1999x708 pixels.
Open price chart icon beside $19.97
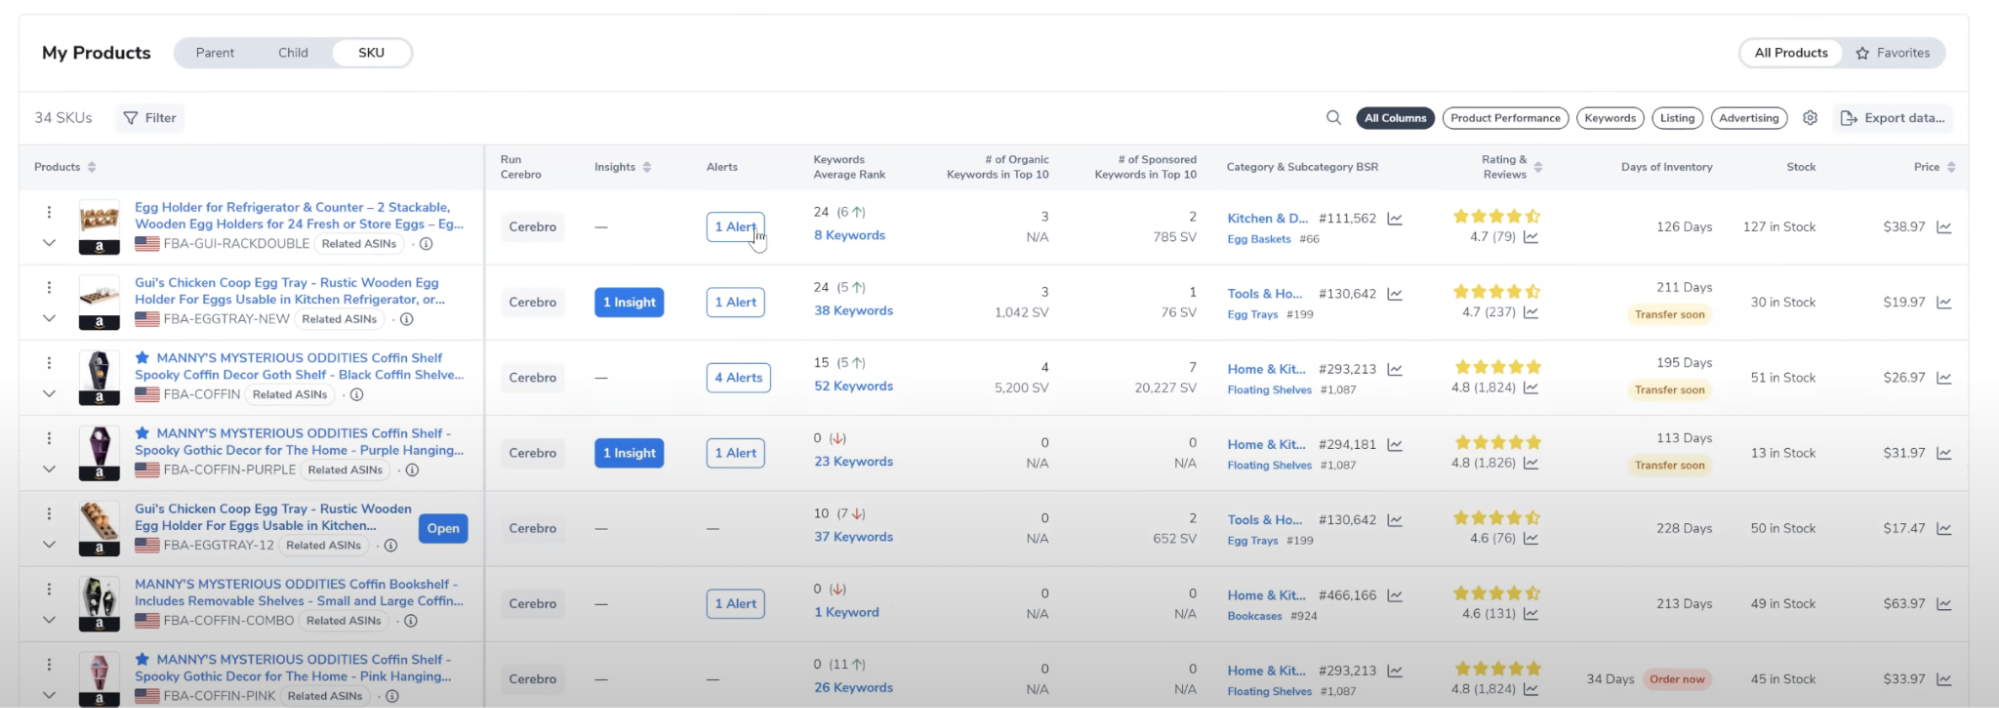[x=1944, y=302]
